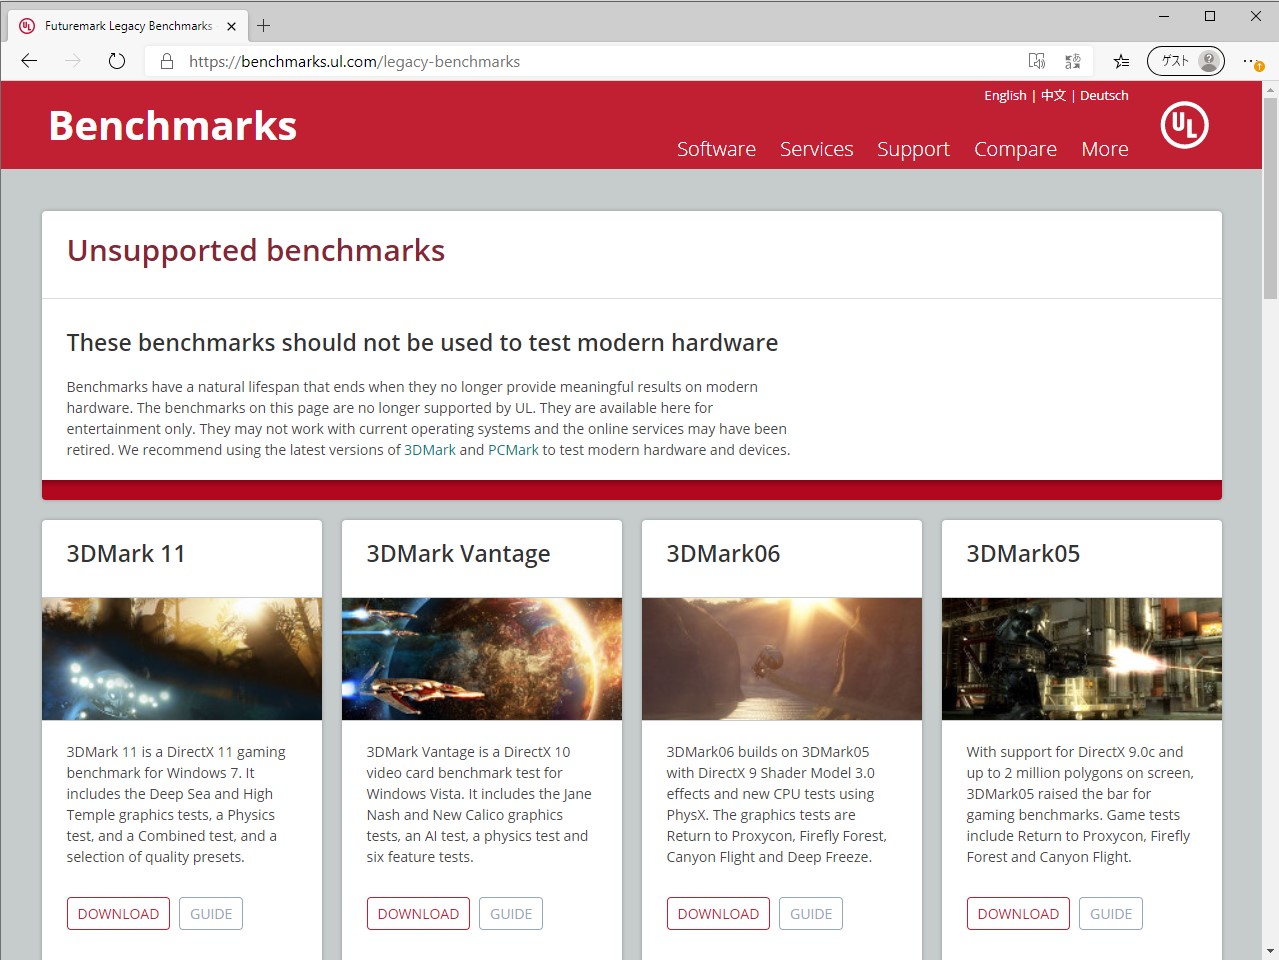Follow the 3DMark link in paragraph
Image resolution: width=1279 pixels, height=960 pixels.
click(x=430, y=450)
